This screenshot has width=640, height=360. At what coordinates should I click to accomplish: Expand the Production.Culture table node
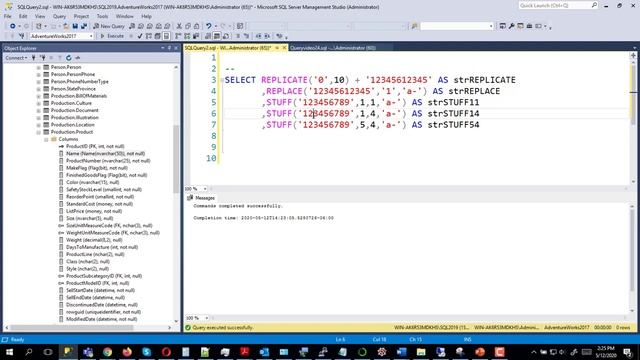tap(39, 103)
